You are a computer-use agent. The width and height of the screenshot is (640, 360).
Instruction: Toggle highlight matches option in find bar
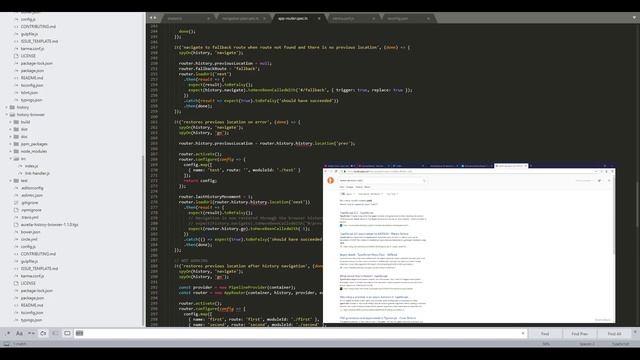(67, 333)
